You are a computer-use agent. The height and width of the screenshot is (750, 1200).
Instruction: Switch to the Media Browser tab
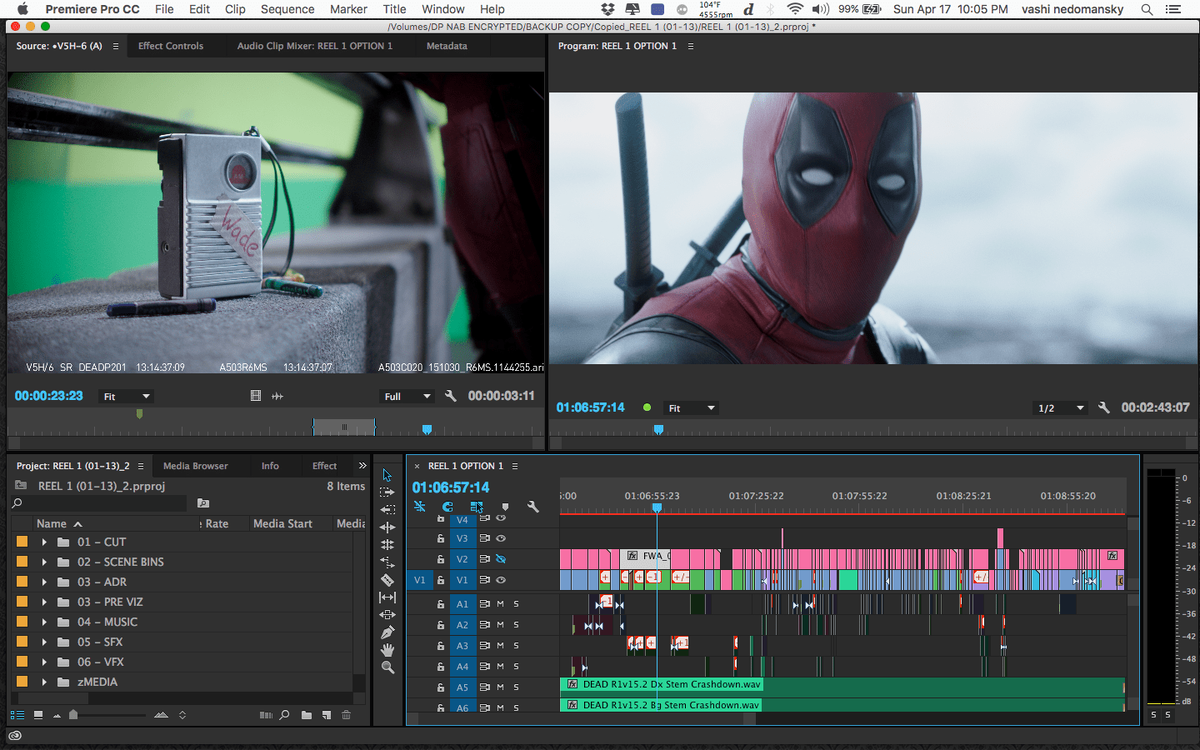coord(198,465)
